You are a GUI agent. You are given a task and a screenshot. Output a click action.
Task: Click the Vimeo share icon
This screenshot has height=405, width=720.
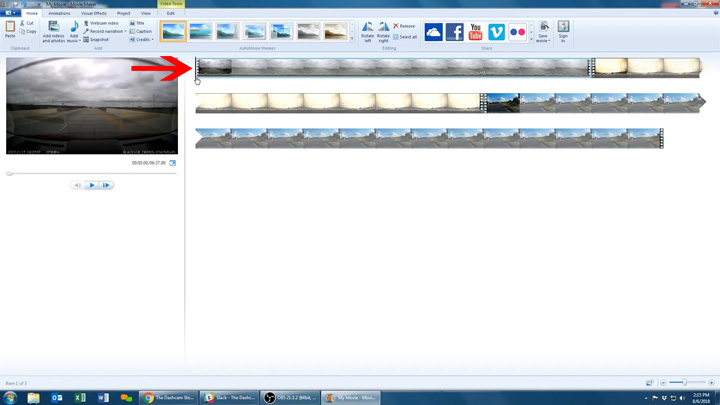click(496, 33)
